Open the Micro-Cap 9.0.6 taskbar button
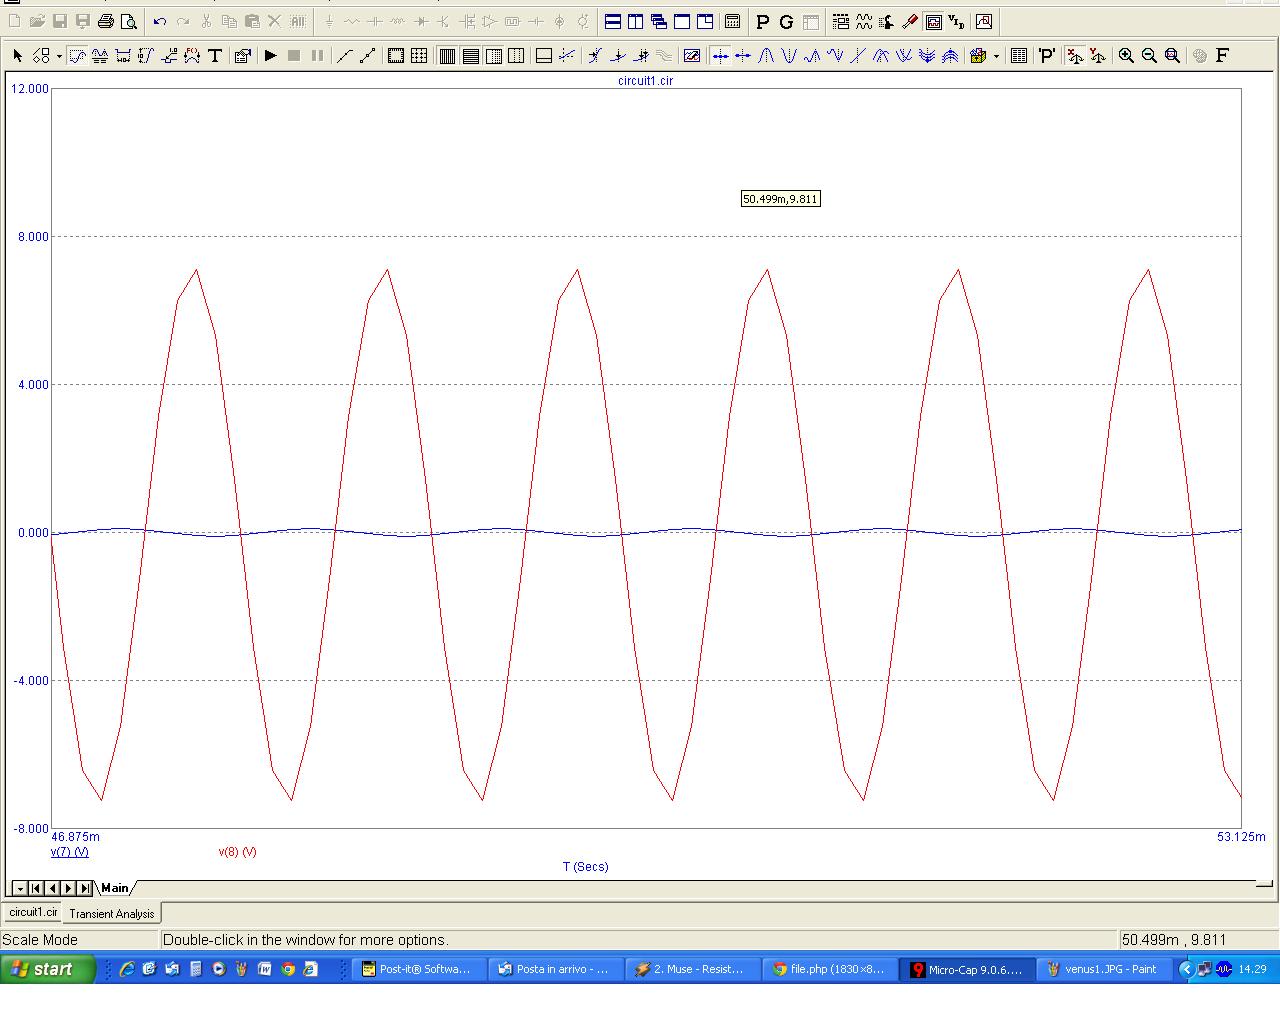This screenshot has height=1024, width=1280. pyautogui.click(x=967, y=969)
